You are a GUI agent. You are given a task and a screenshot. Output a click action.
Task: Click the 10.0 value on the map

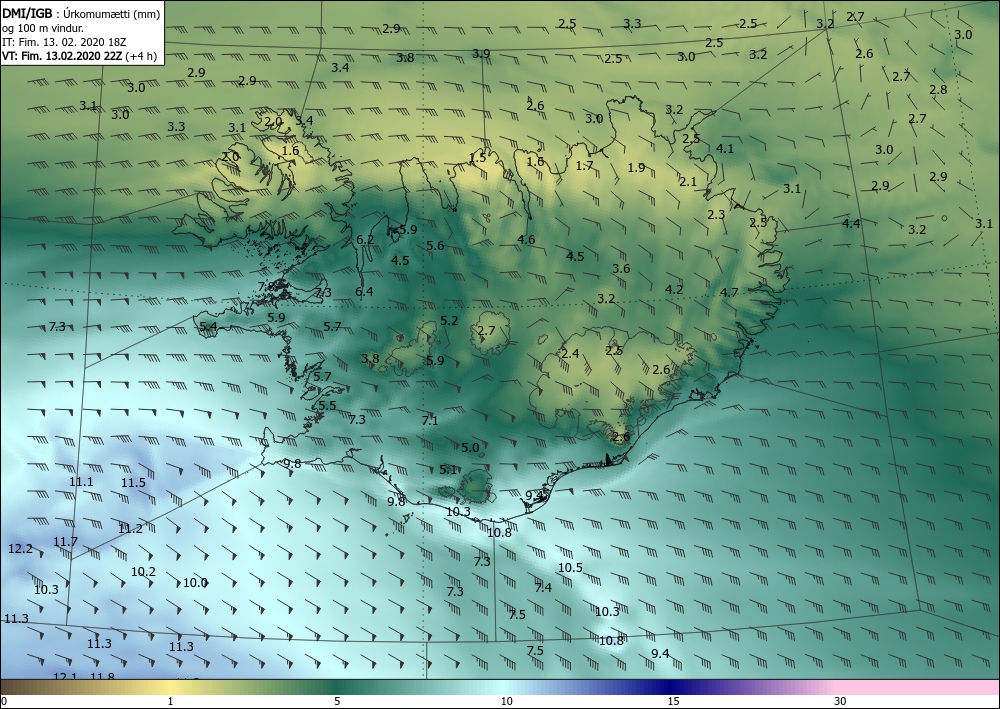pos(195,582)
